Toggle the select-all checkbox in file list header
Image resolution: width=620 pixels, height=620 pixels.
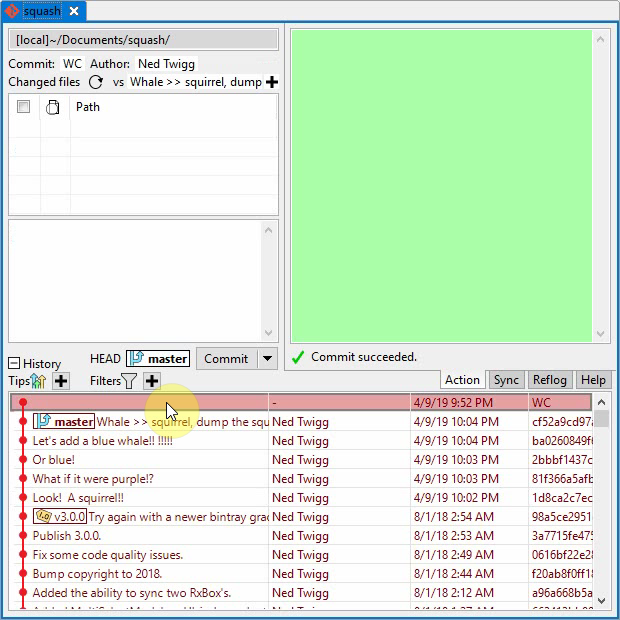(24, 107)
